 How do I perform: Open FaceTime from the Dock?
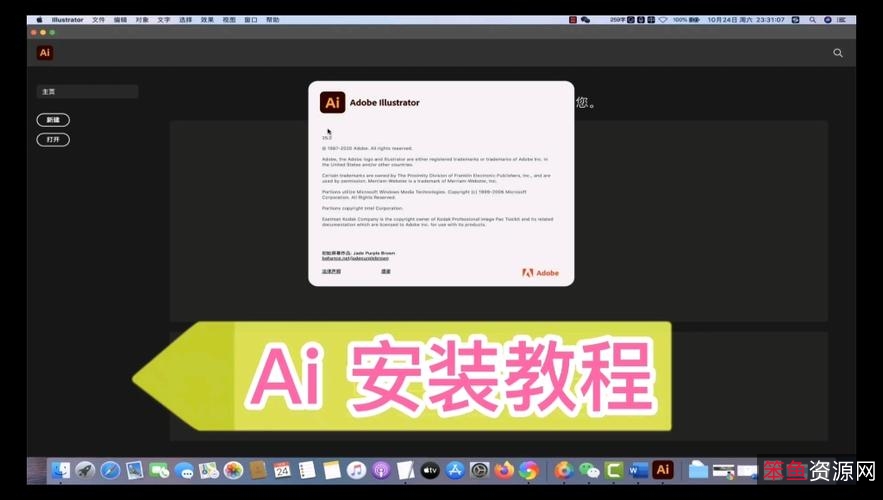(x=159, y=470)
